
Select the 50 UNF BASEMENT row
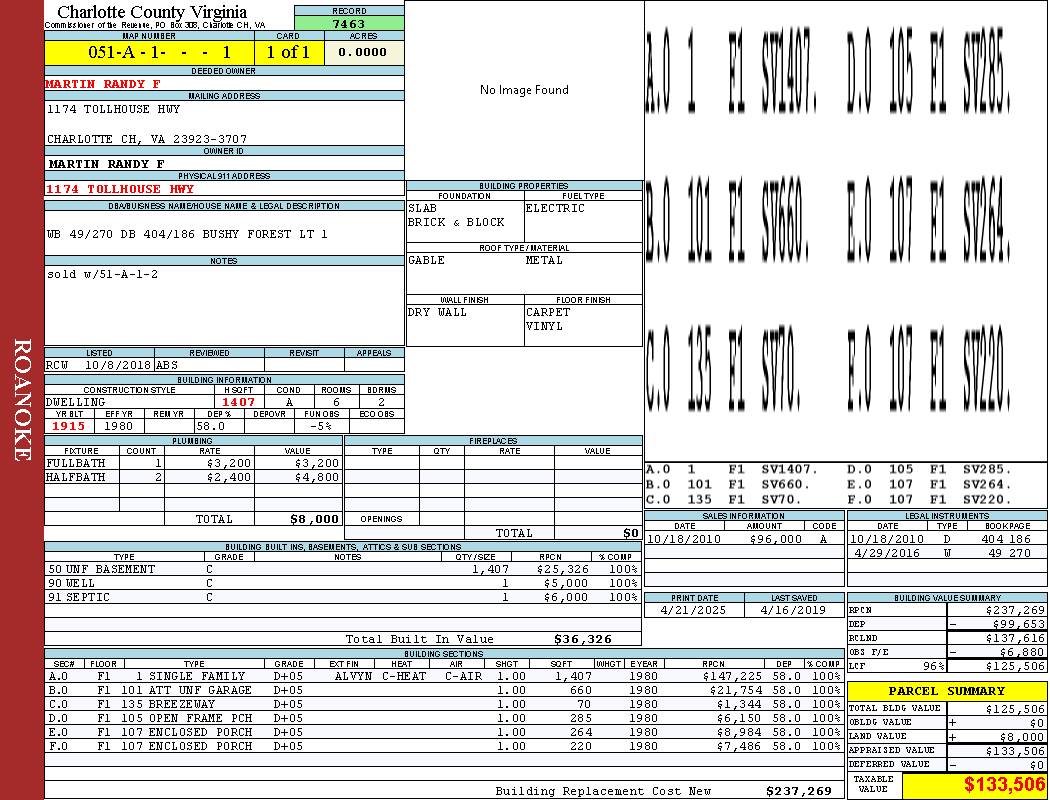pos(342,569)
